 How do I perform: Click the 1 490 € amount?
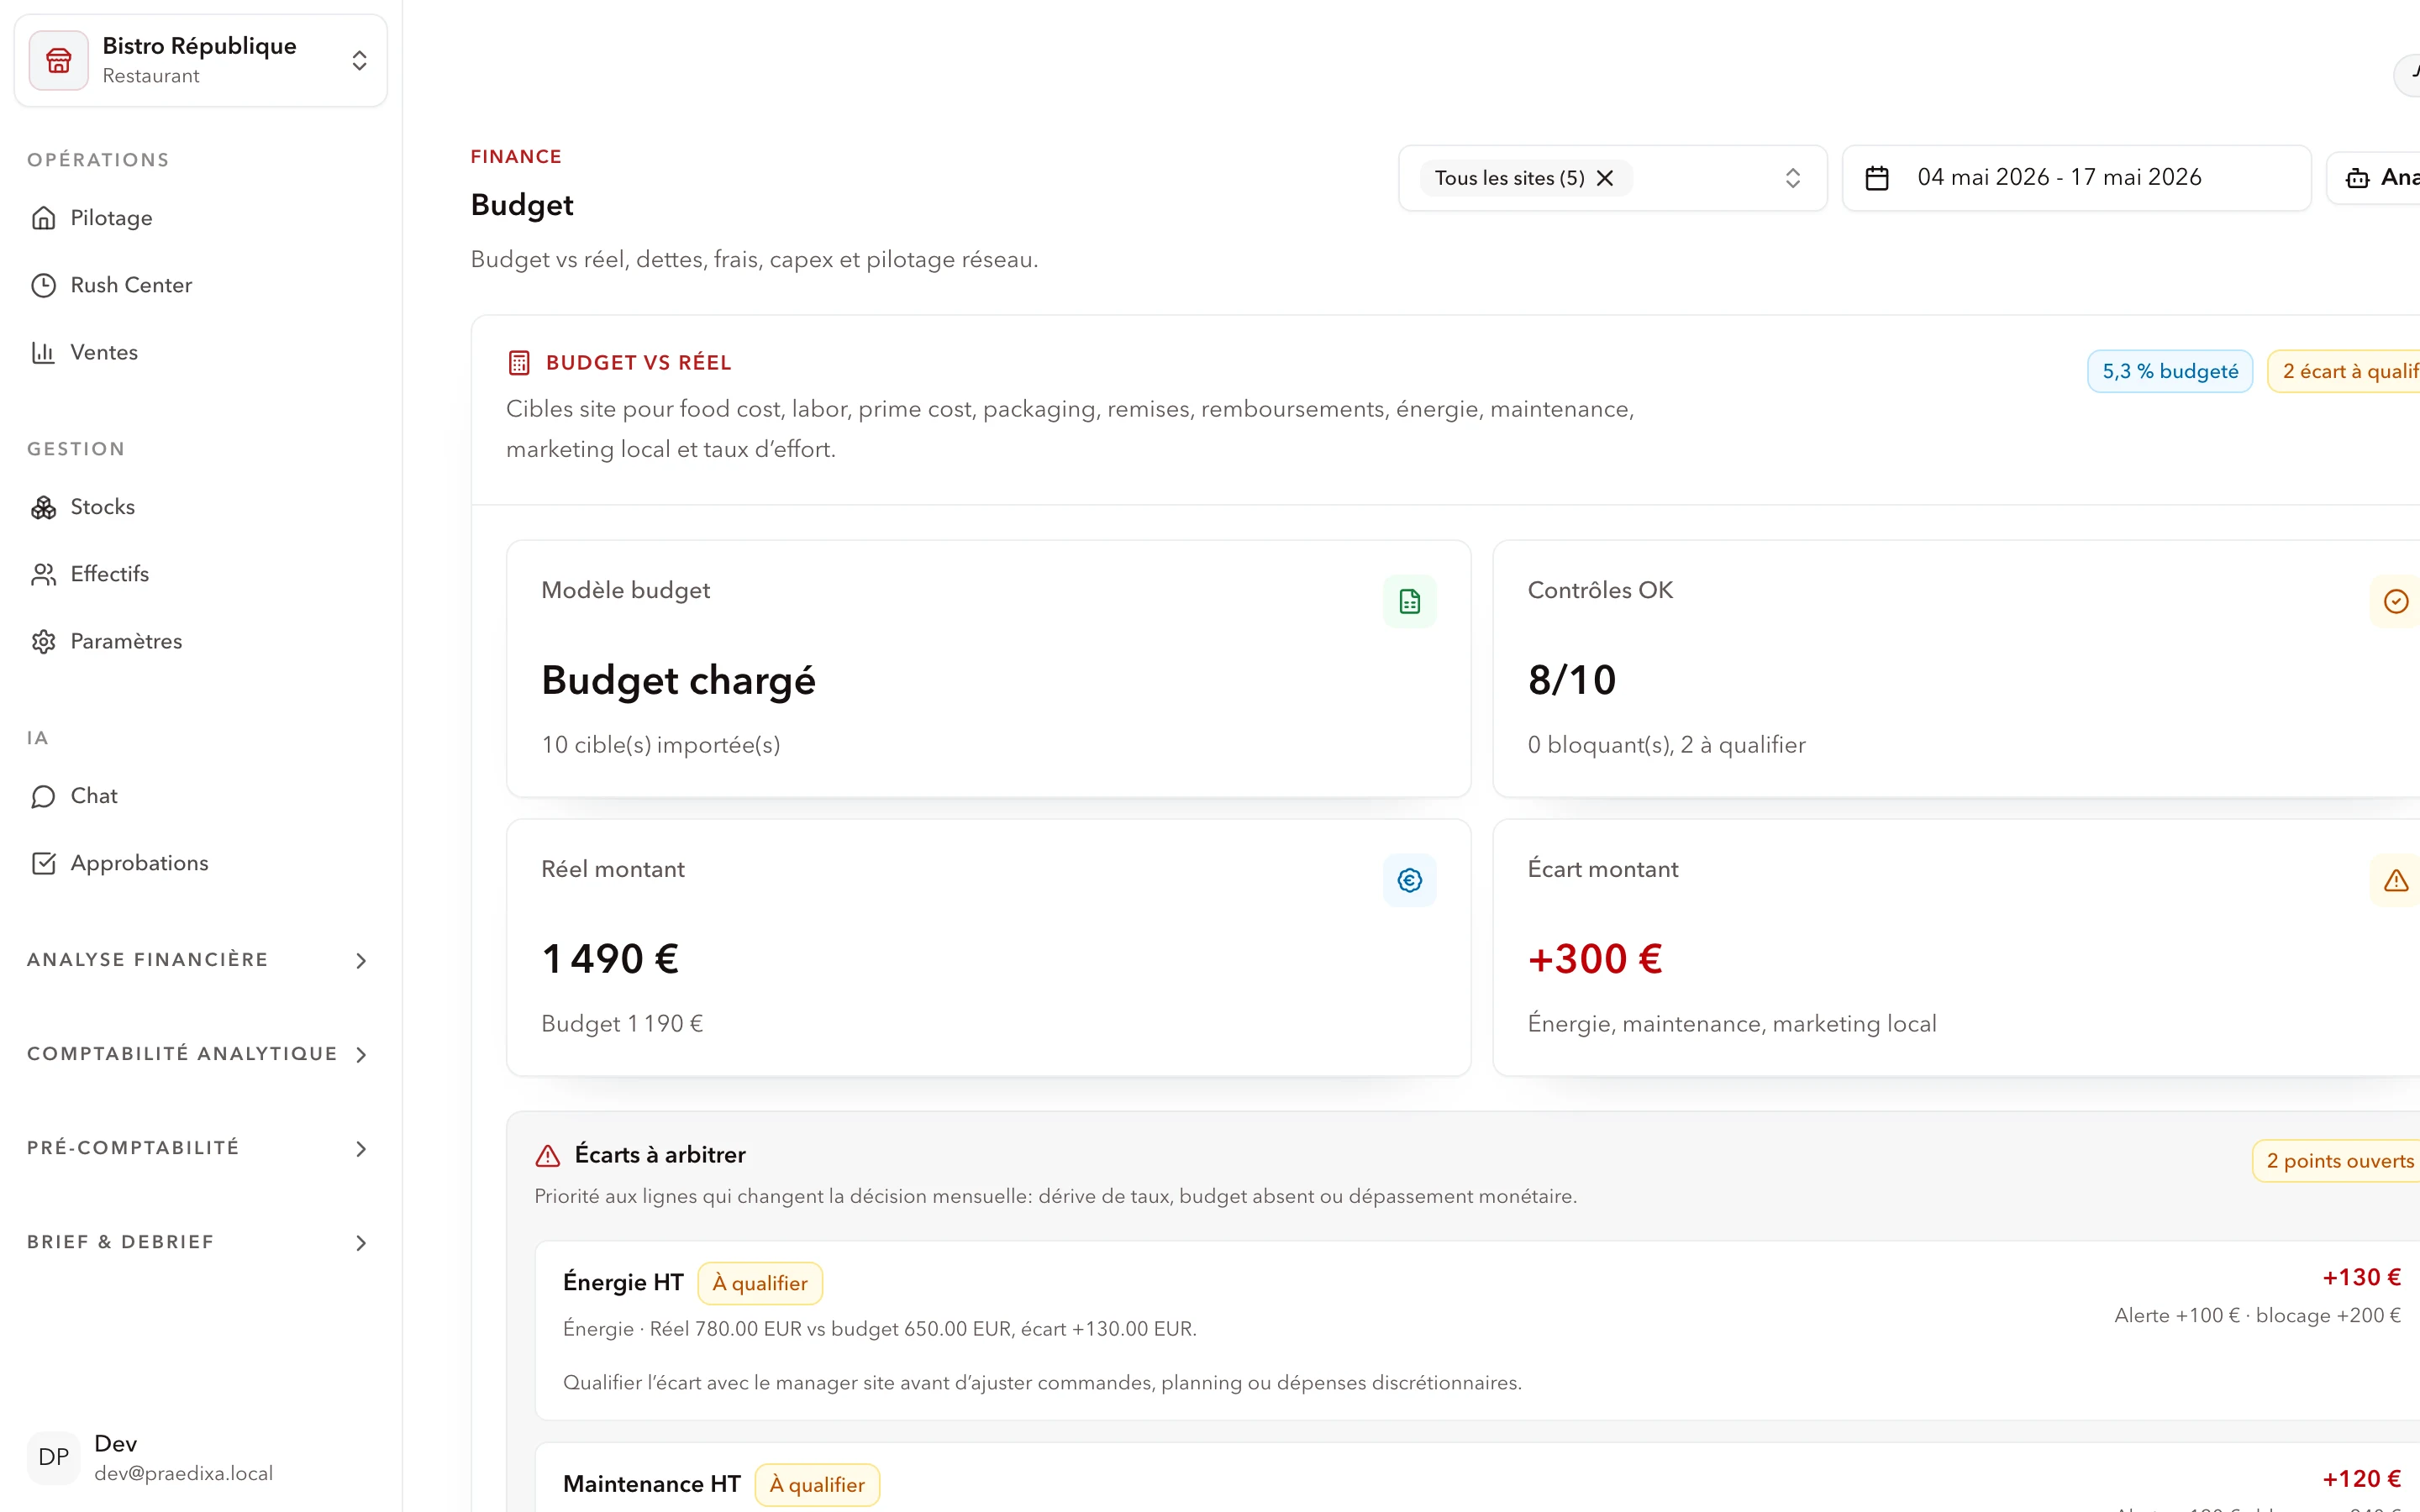tap(610, 959)
